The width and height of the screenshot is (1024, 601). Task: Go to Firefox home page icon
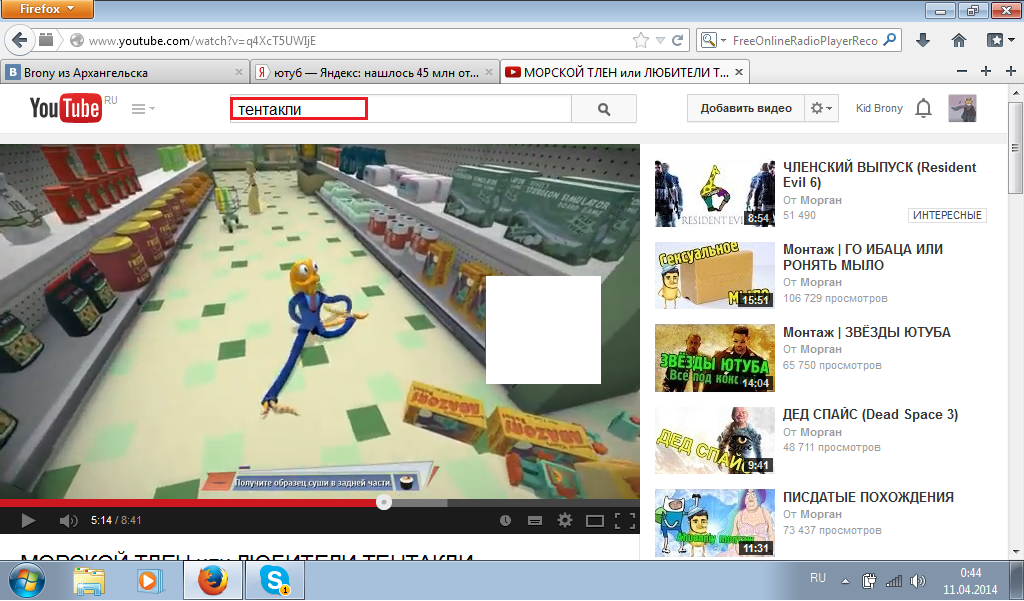959,41
